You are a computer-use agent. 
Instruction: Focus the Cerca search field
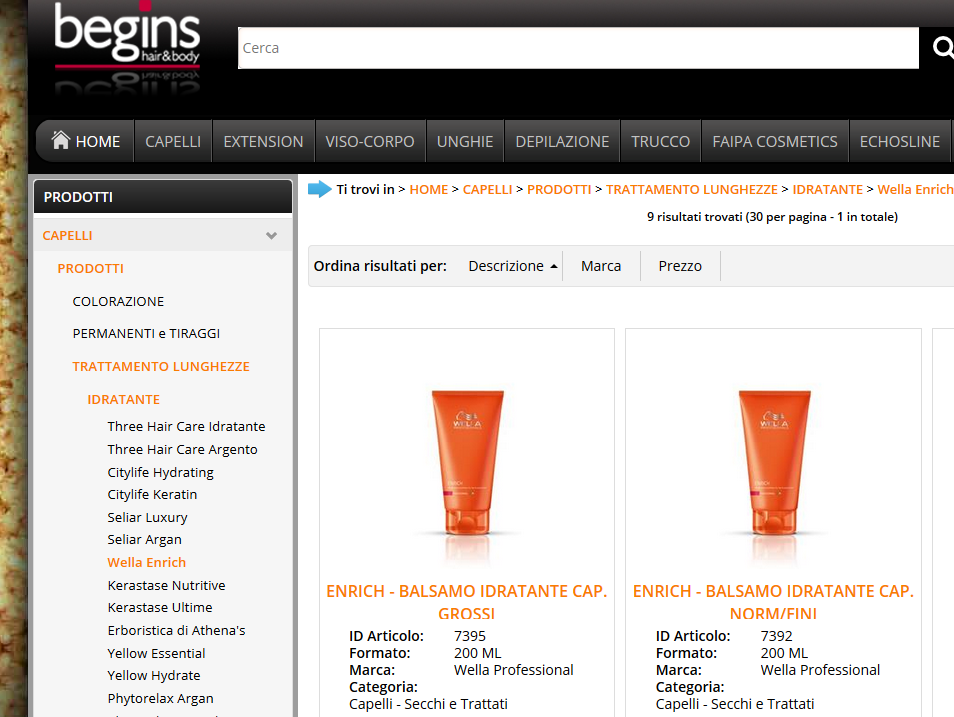[x=578, y=48]
